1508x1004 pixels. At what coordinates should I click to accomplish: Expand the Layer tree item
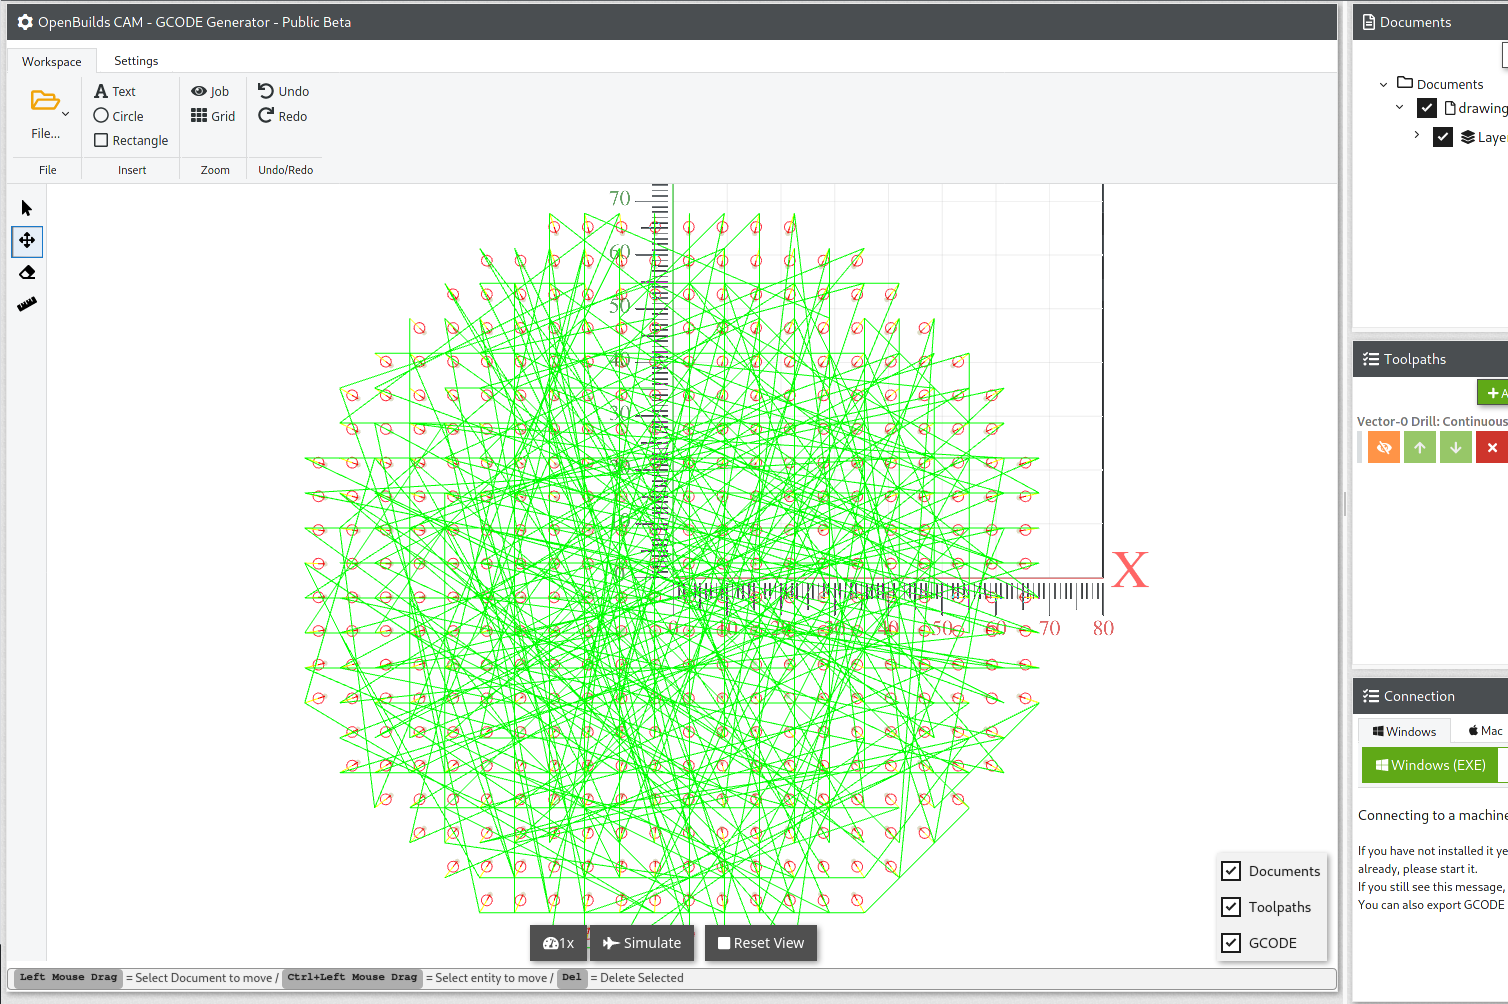1416,135
